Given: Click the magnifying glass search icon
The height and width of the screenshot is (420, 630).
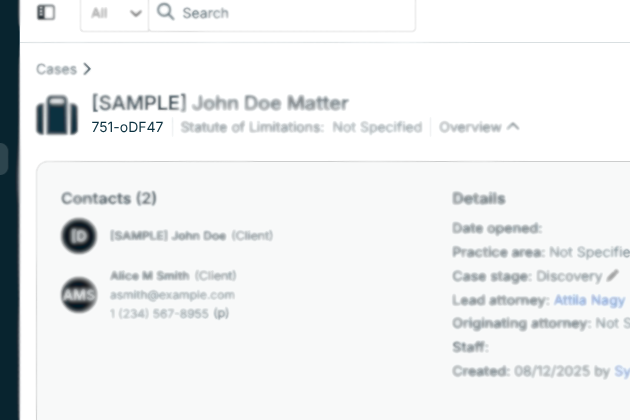Looking at the screenshot, I should coord(165,13).
